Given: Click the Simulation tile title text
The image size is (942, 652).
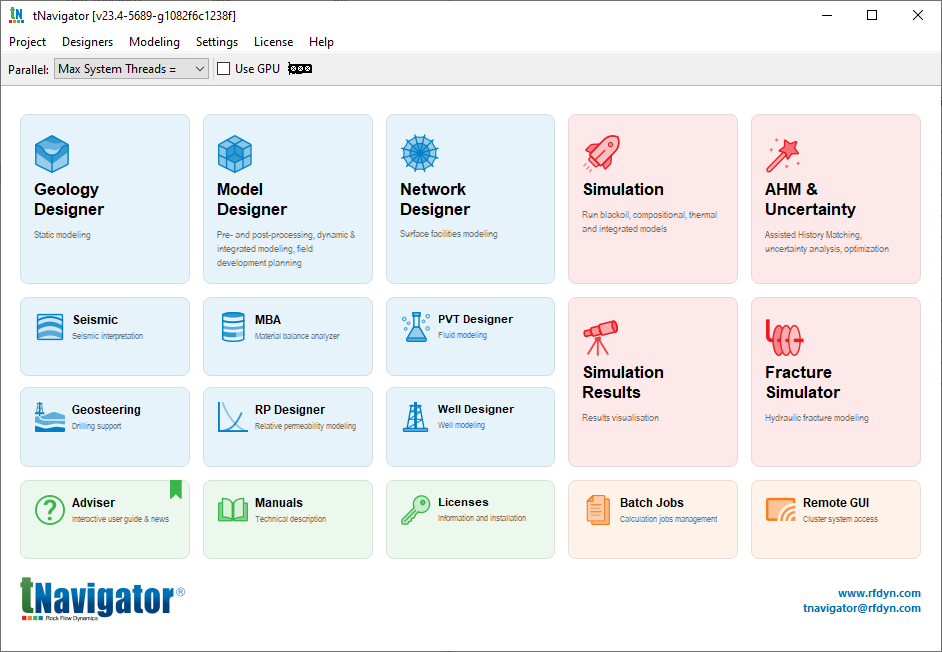Looking at the screenshot, I should click(623, 189).
